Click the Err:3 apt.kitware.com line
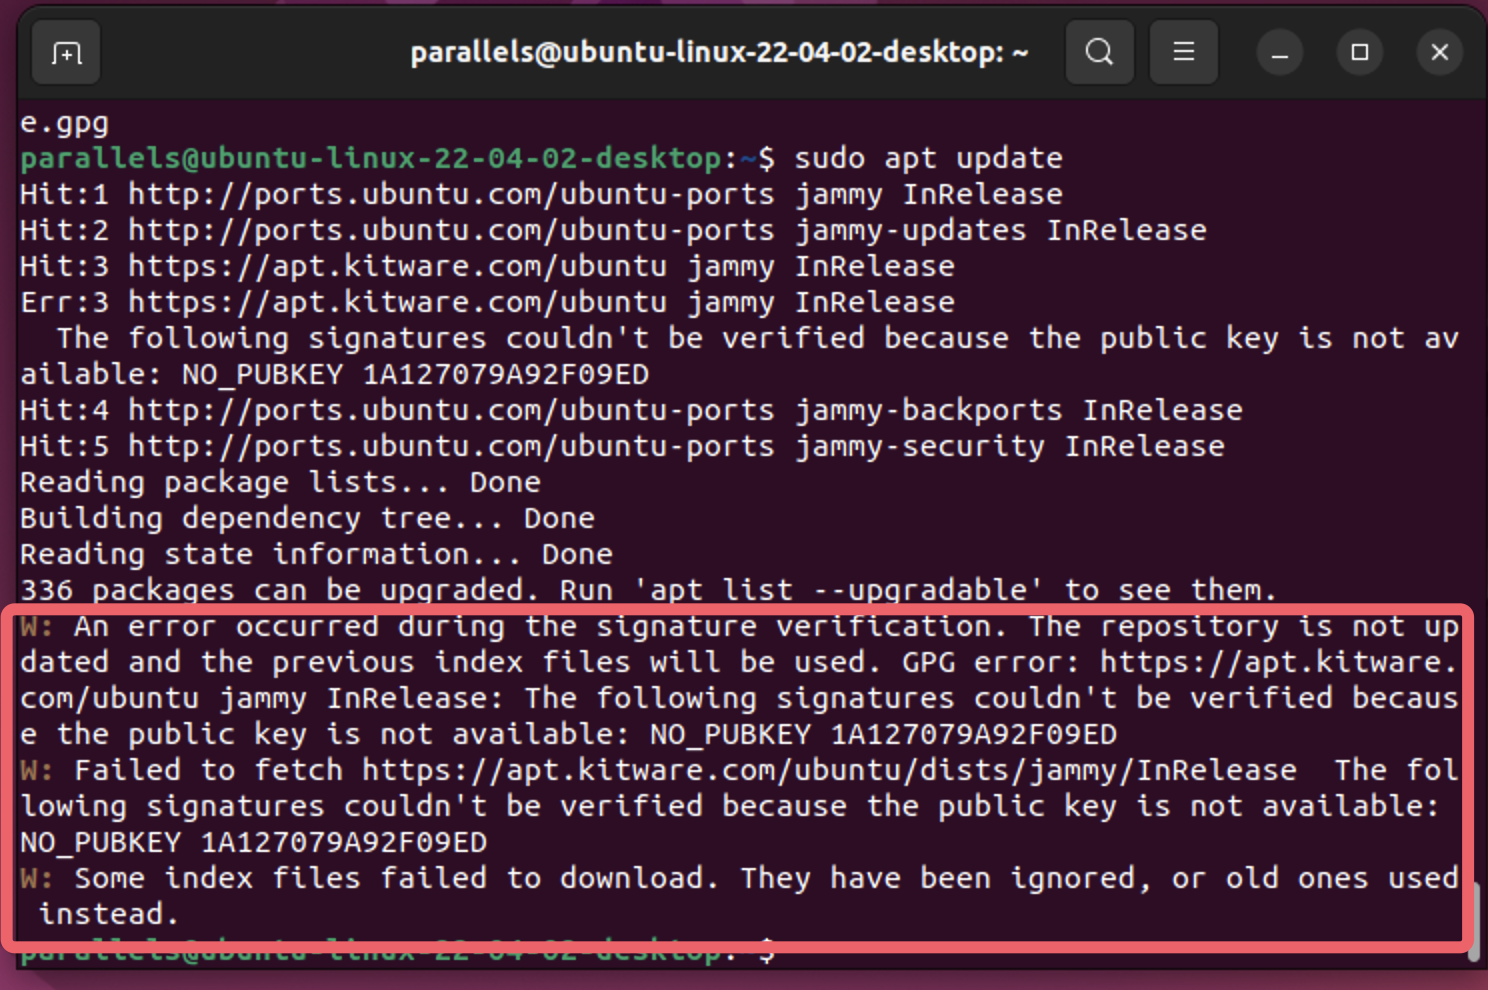Screen dimensions: 1488x990 [x=487, y=302]
